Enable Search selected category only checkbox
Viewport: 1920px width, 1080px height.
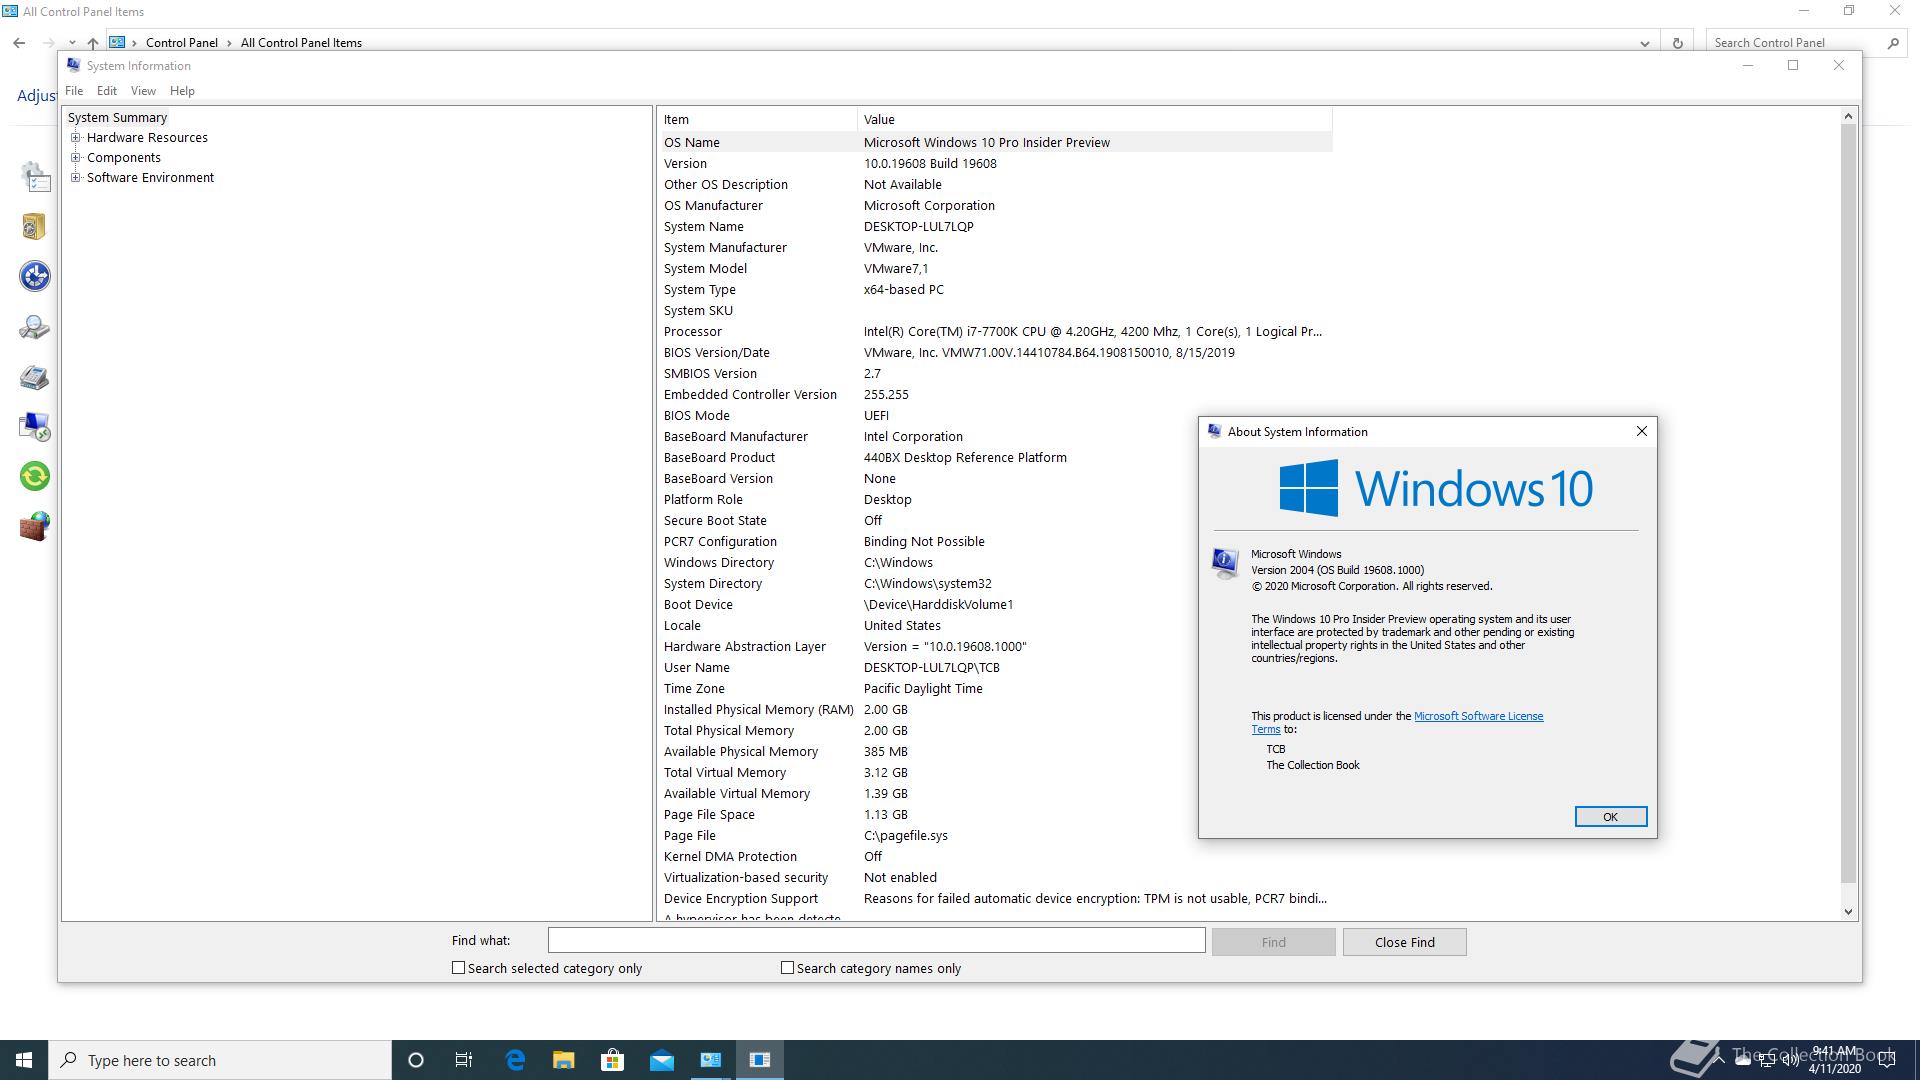tap(459, 968)
